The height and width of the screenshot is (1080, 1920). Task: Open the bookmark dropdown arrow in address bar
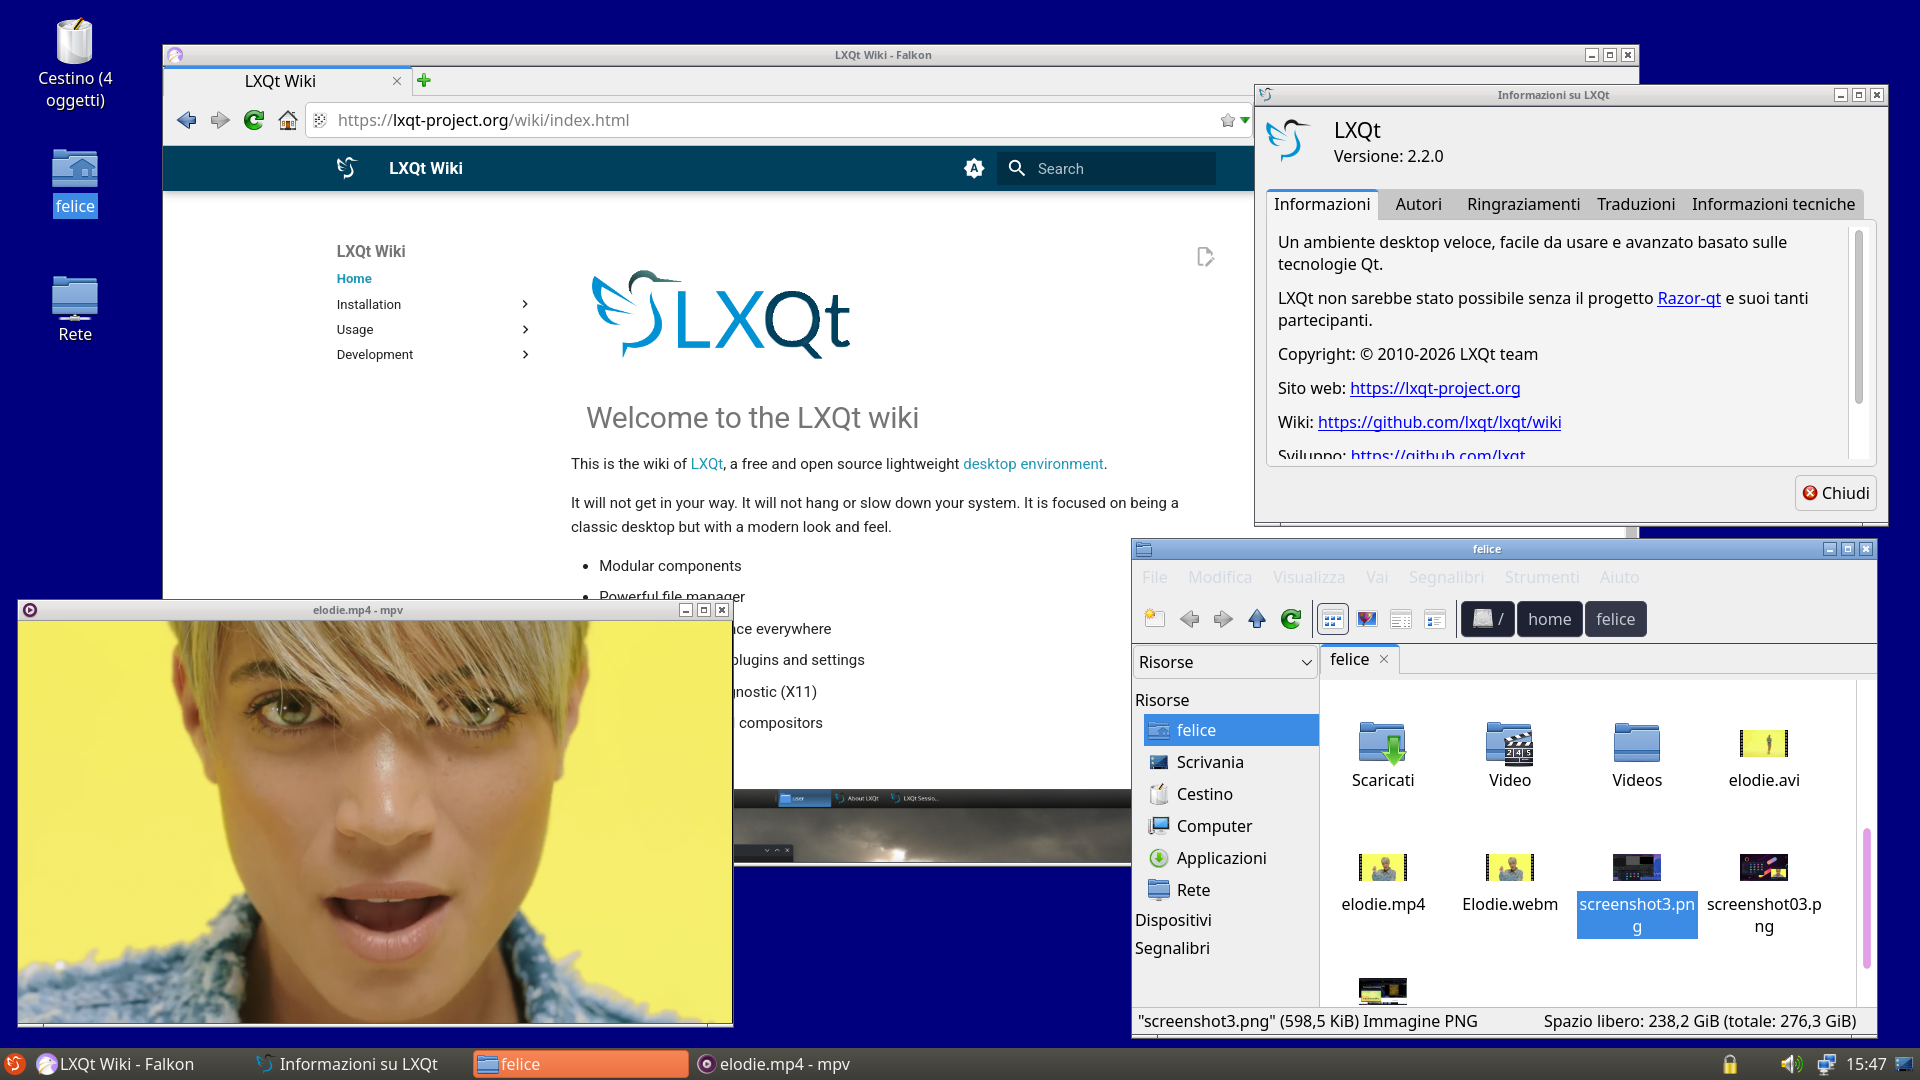1245,120
